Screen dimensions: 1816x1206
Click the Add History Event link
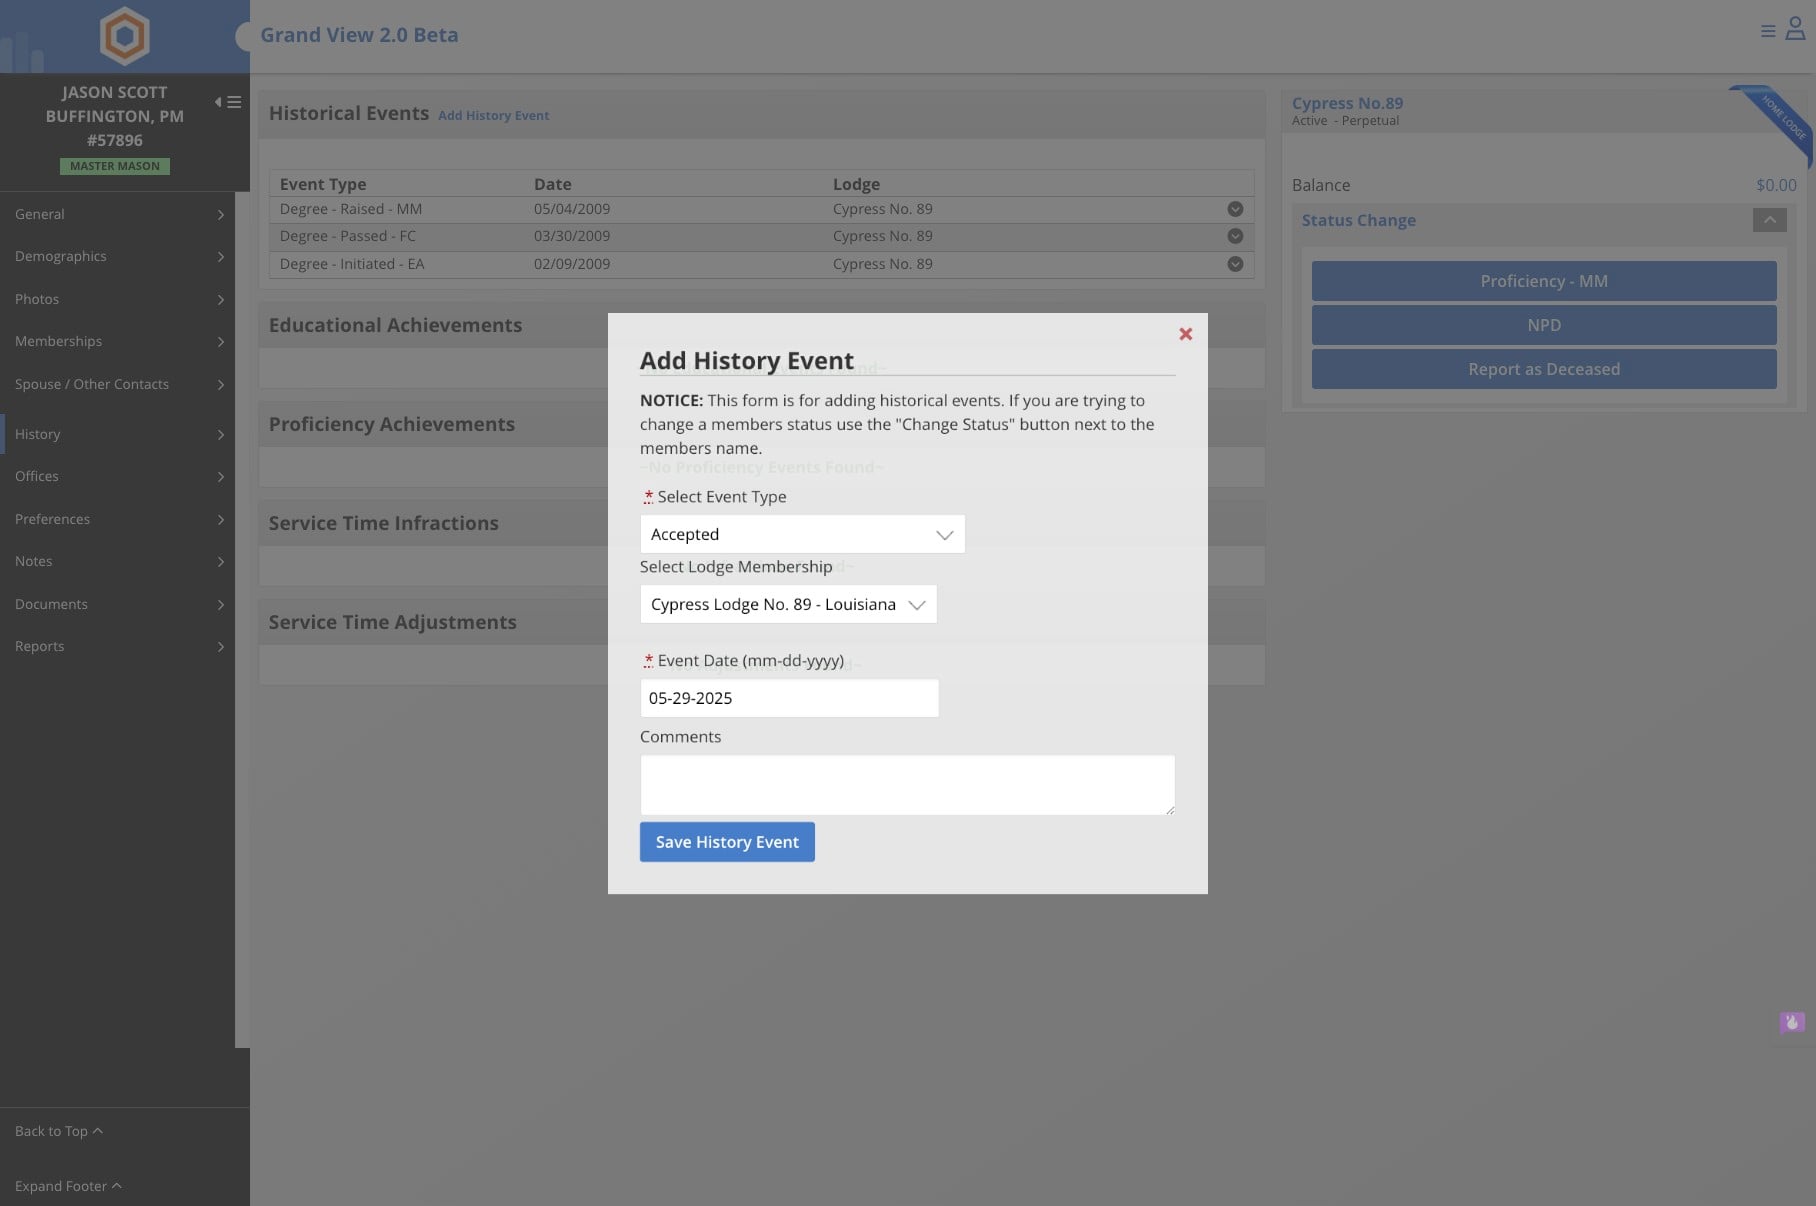click(x=494, y=115)
